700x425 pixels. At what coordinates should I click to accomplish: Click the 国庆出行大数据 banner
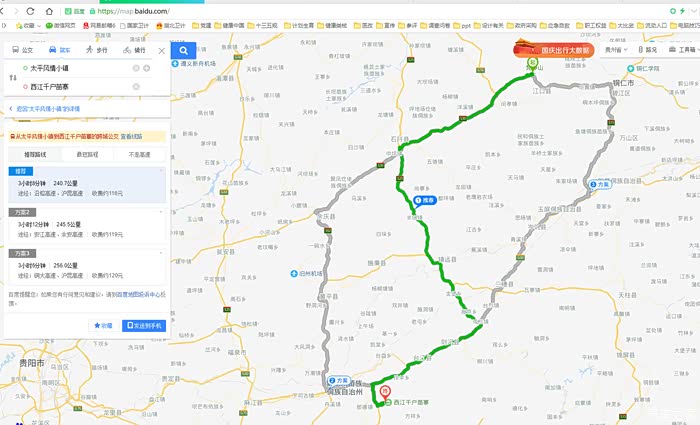tap(554, 50)
